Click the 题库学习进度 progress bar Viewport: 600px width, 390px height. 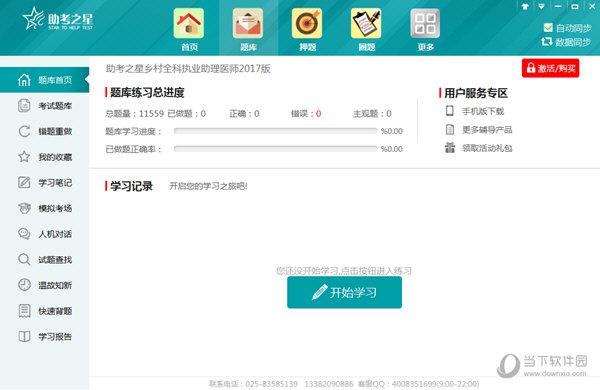[276, 131]
